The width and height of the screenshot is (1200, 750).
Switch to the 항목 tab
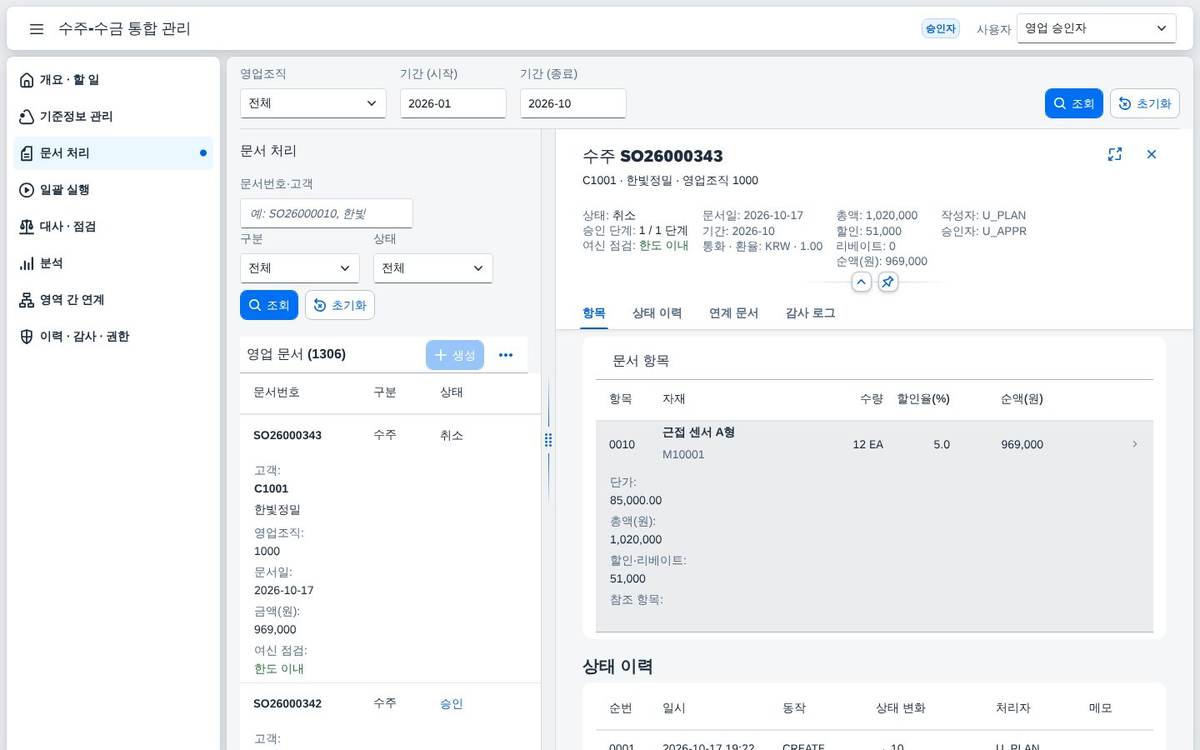594,313
